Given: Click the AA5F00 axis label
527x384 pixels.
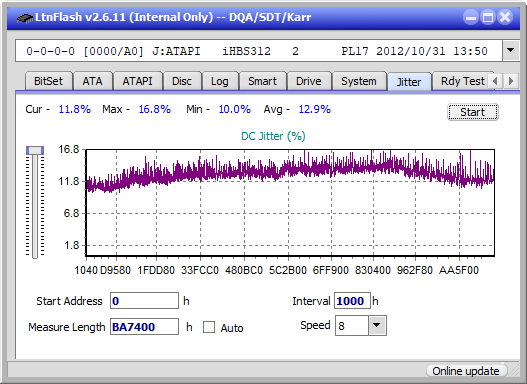Looking at the screenshot, I should point(459,270).
